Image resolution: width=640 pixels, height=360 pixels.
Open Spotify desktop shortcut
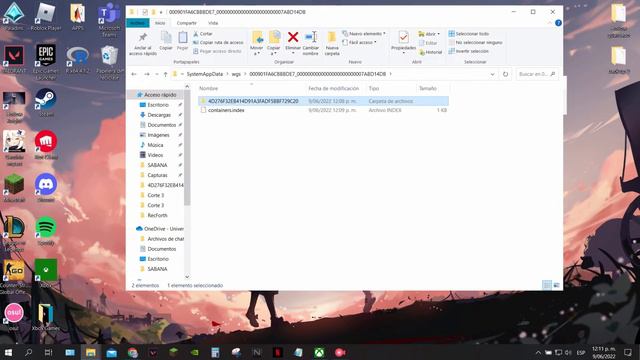tap(45, 231)
